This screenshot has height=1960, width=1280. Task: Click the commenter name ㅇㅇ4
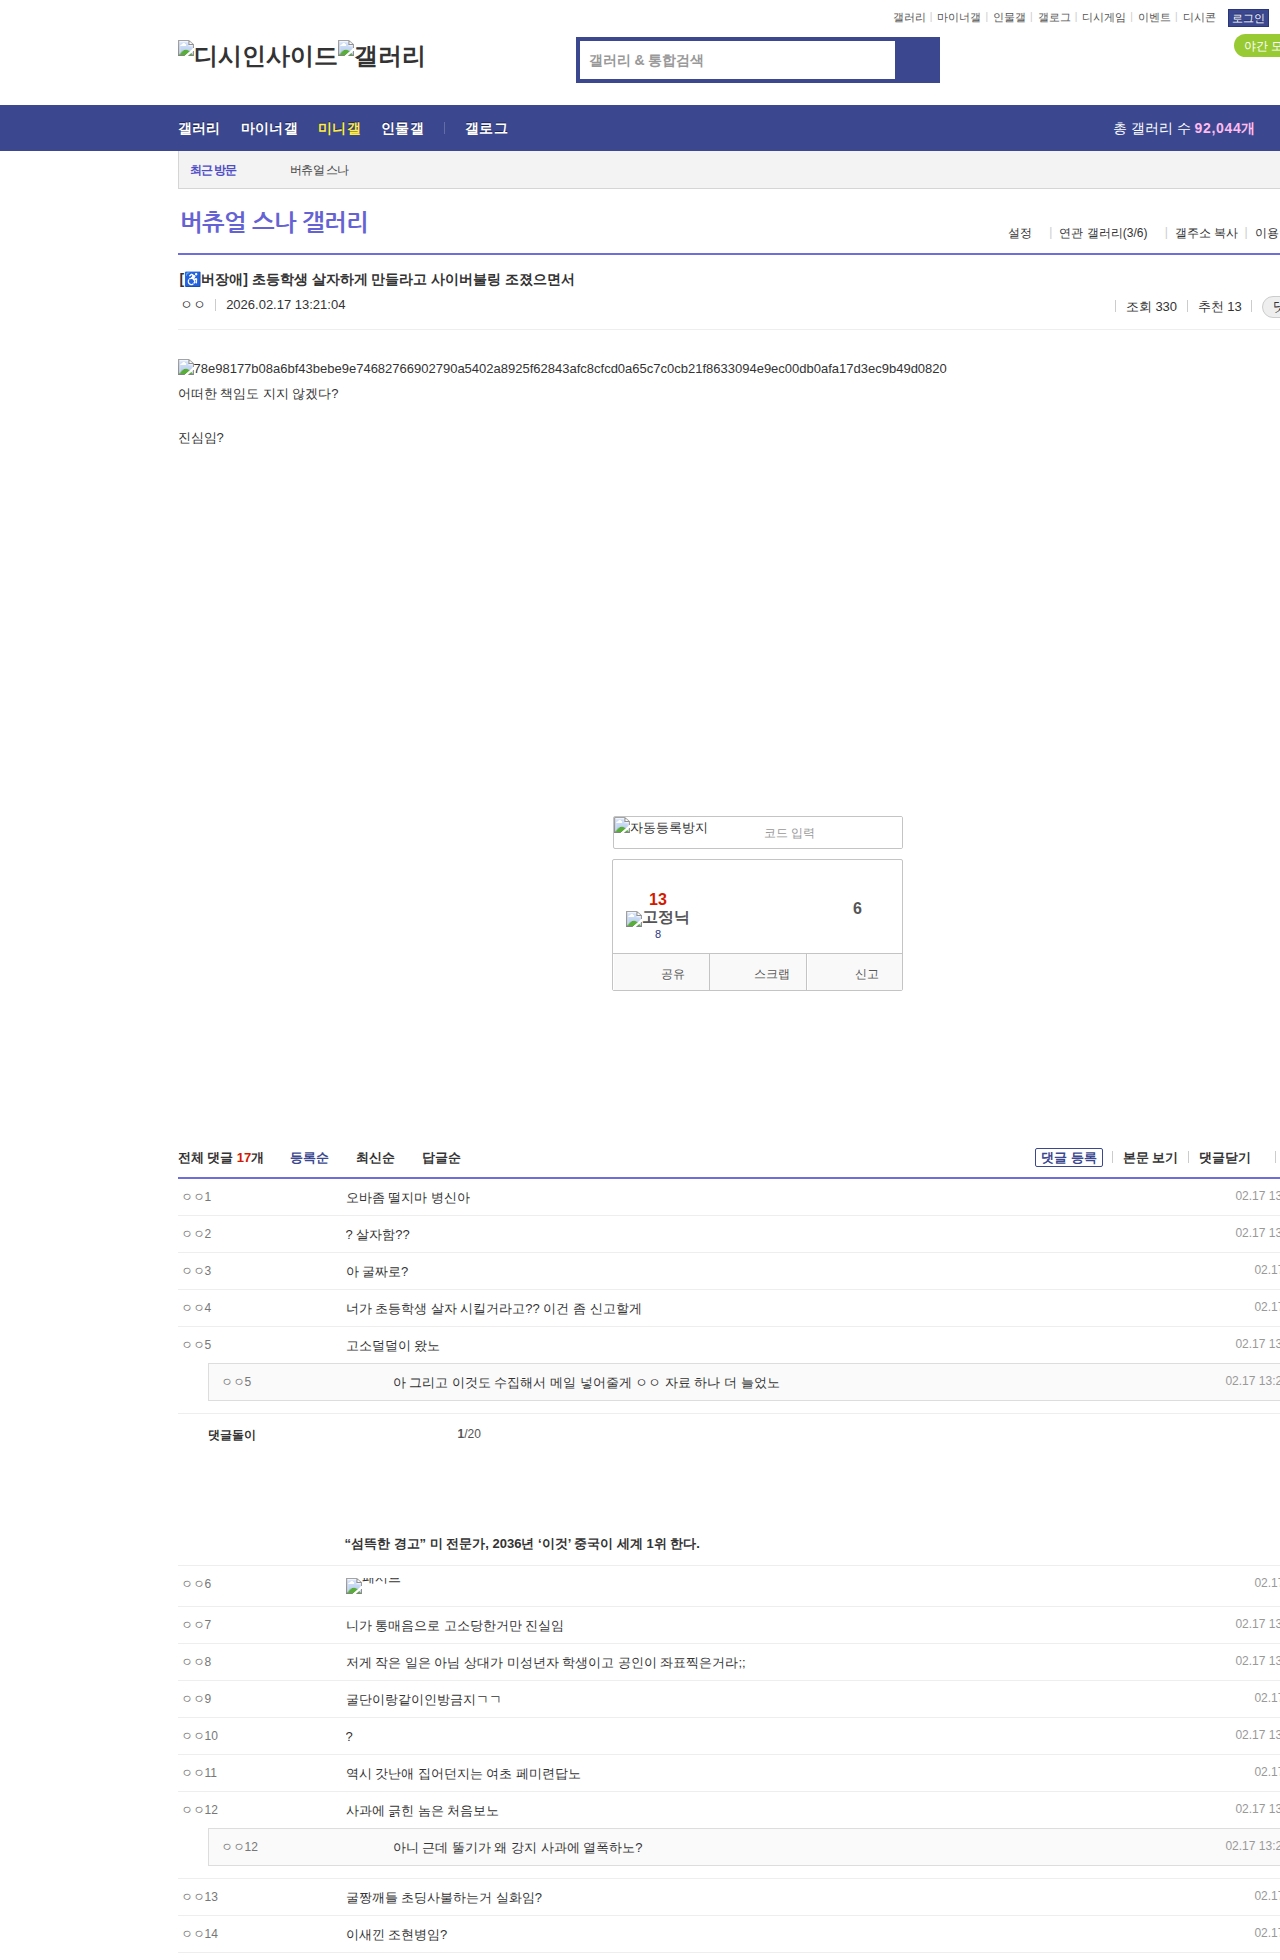pyautogui.click(x=197, y=1308)
